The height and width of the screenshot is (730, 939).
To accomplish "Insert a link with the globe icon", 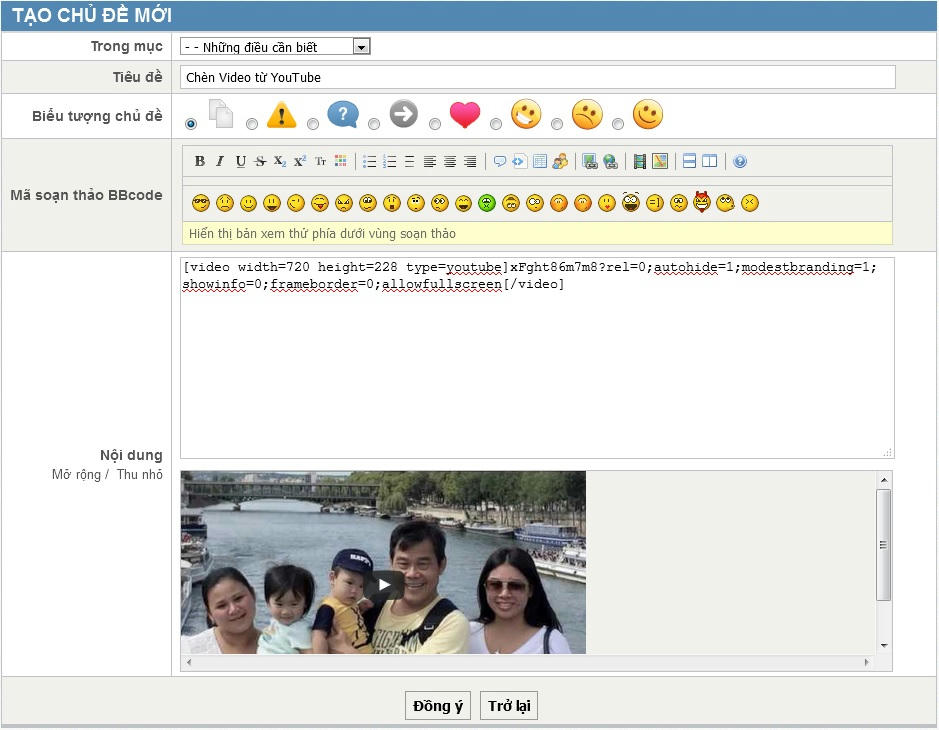I will point(610,161).
